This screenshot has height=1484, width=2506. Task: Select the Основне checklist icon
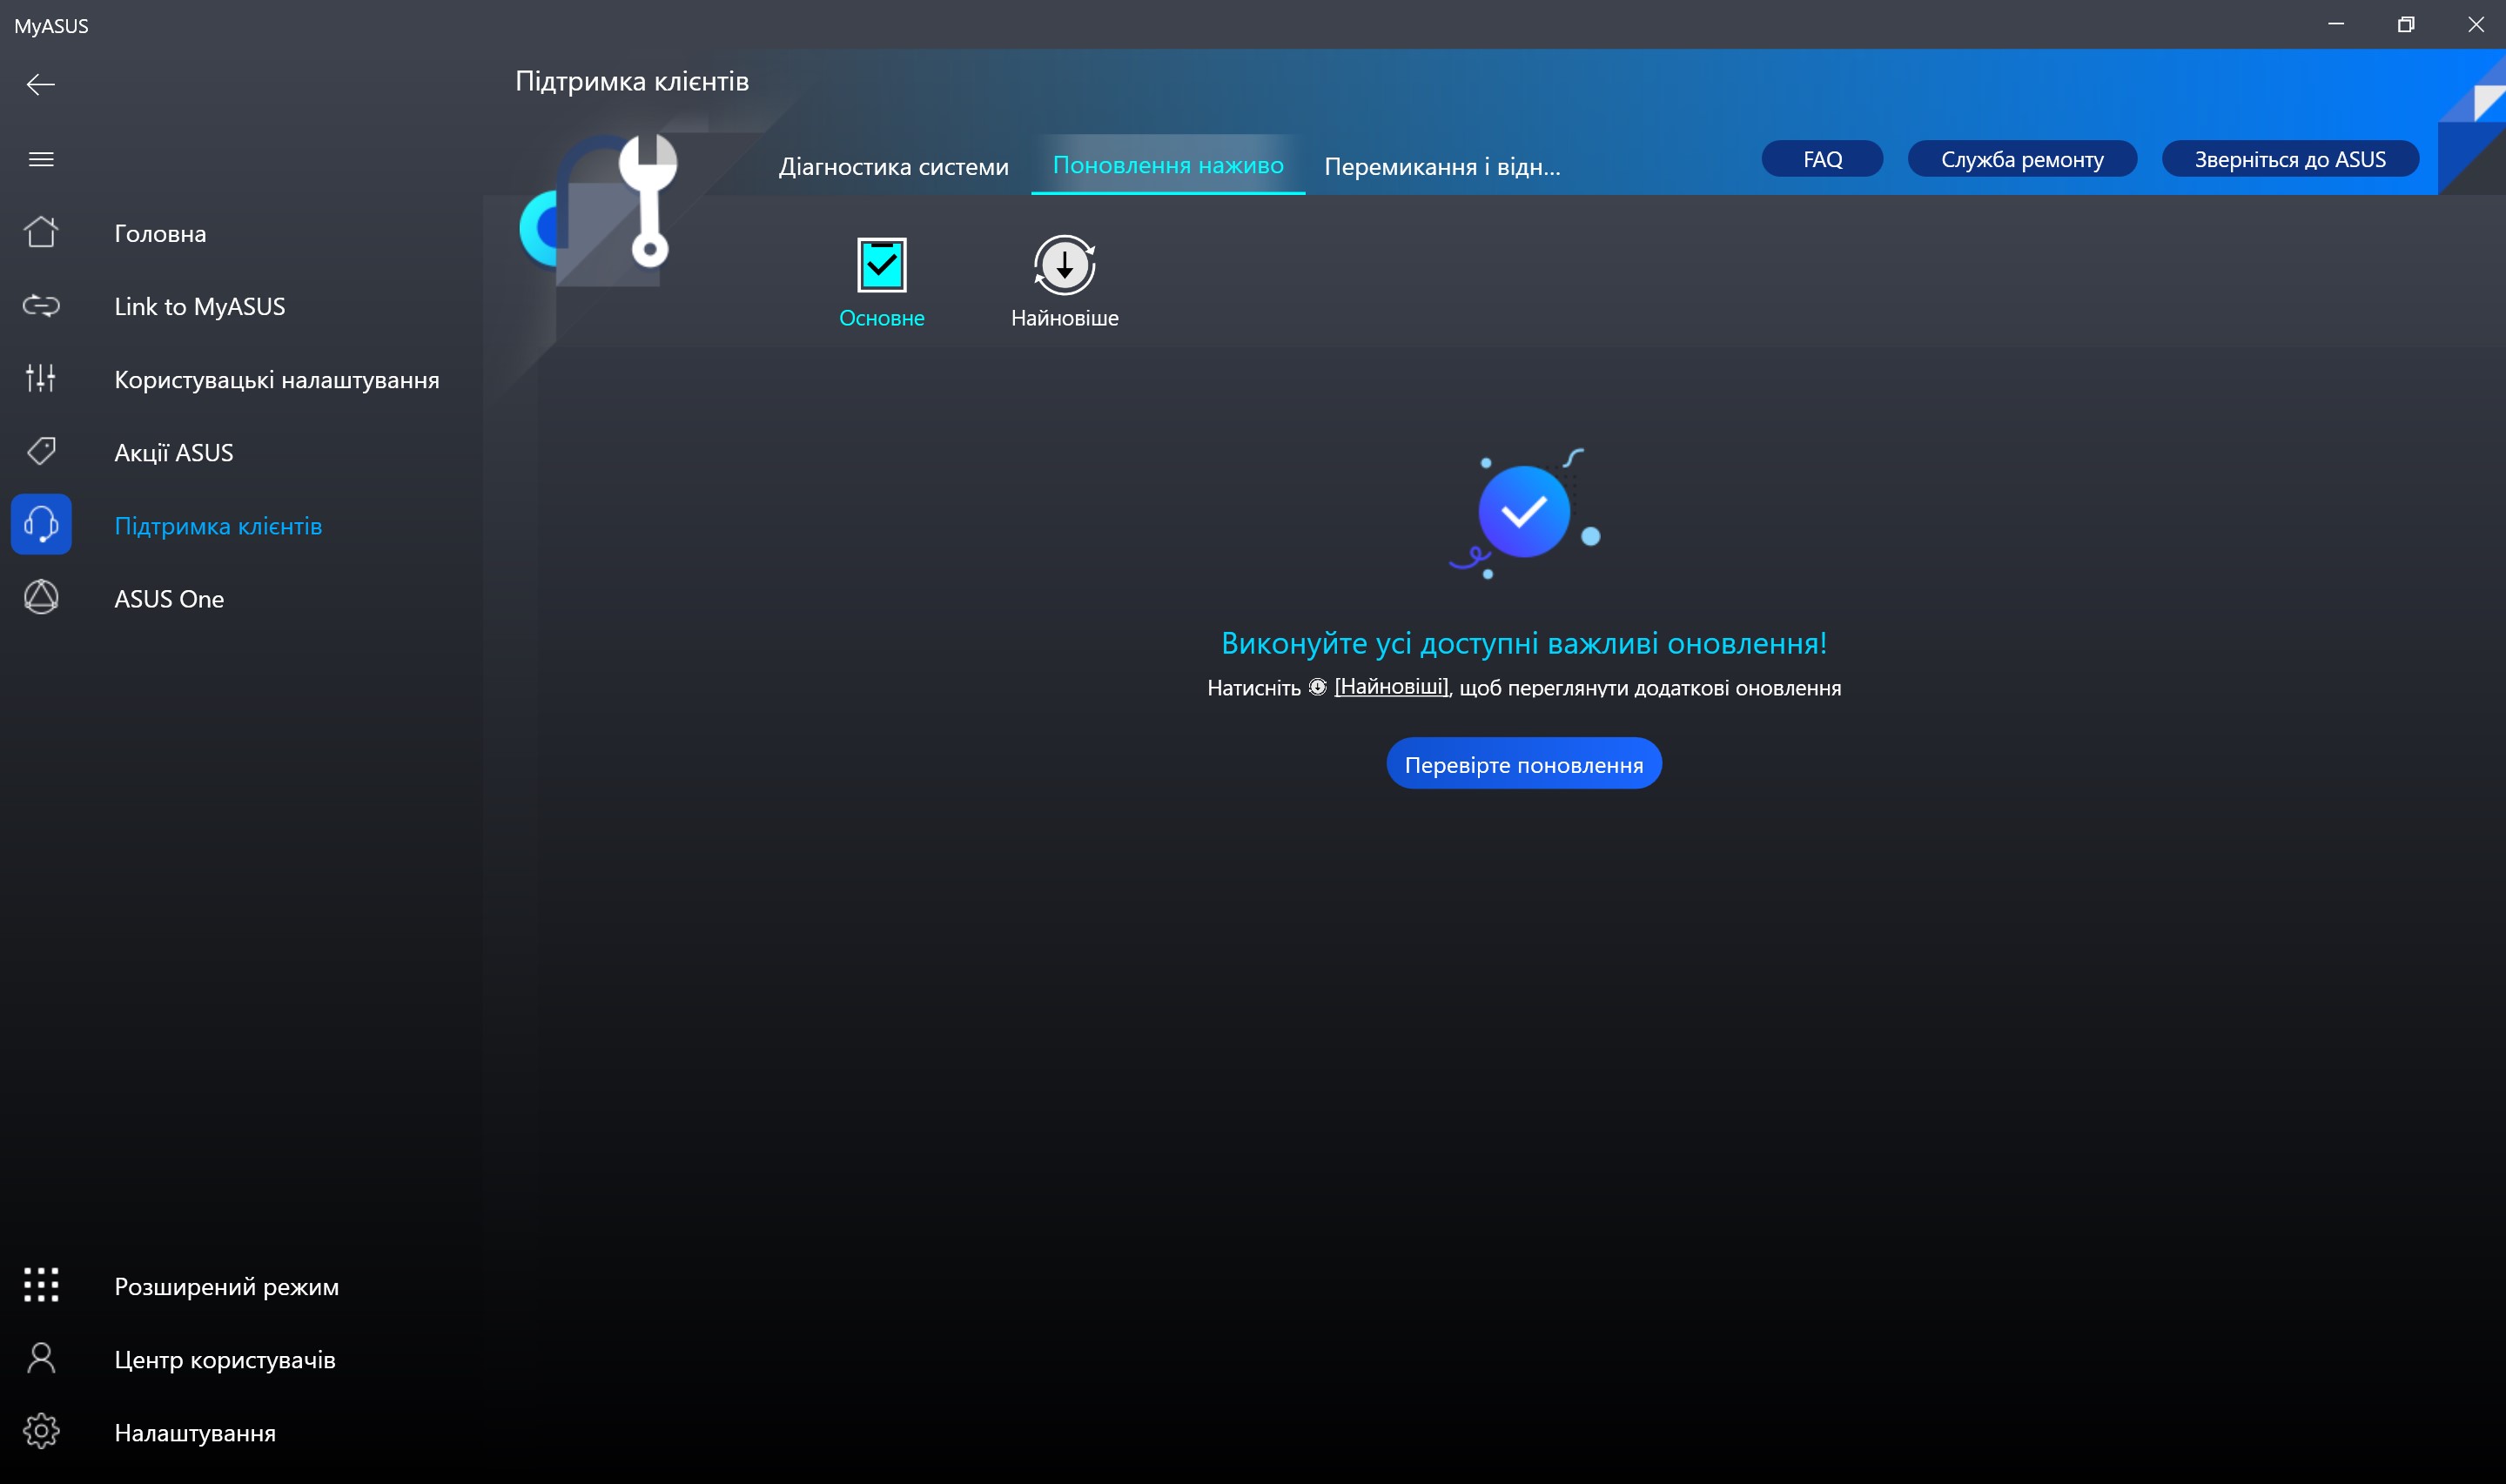point(881,266)
